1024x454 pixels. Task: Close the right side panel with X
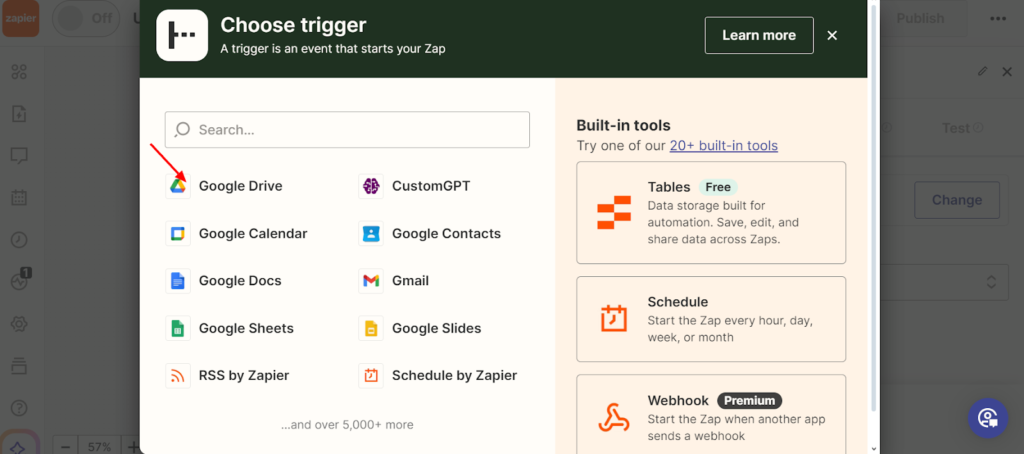point(1007,71)
